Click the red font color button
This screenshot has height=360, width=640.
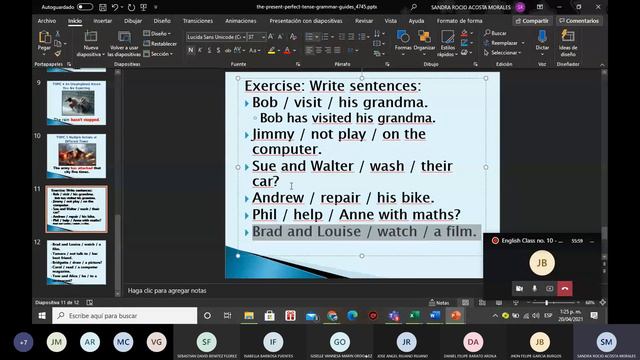[x=287, y=51]
